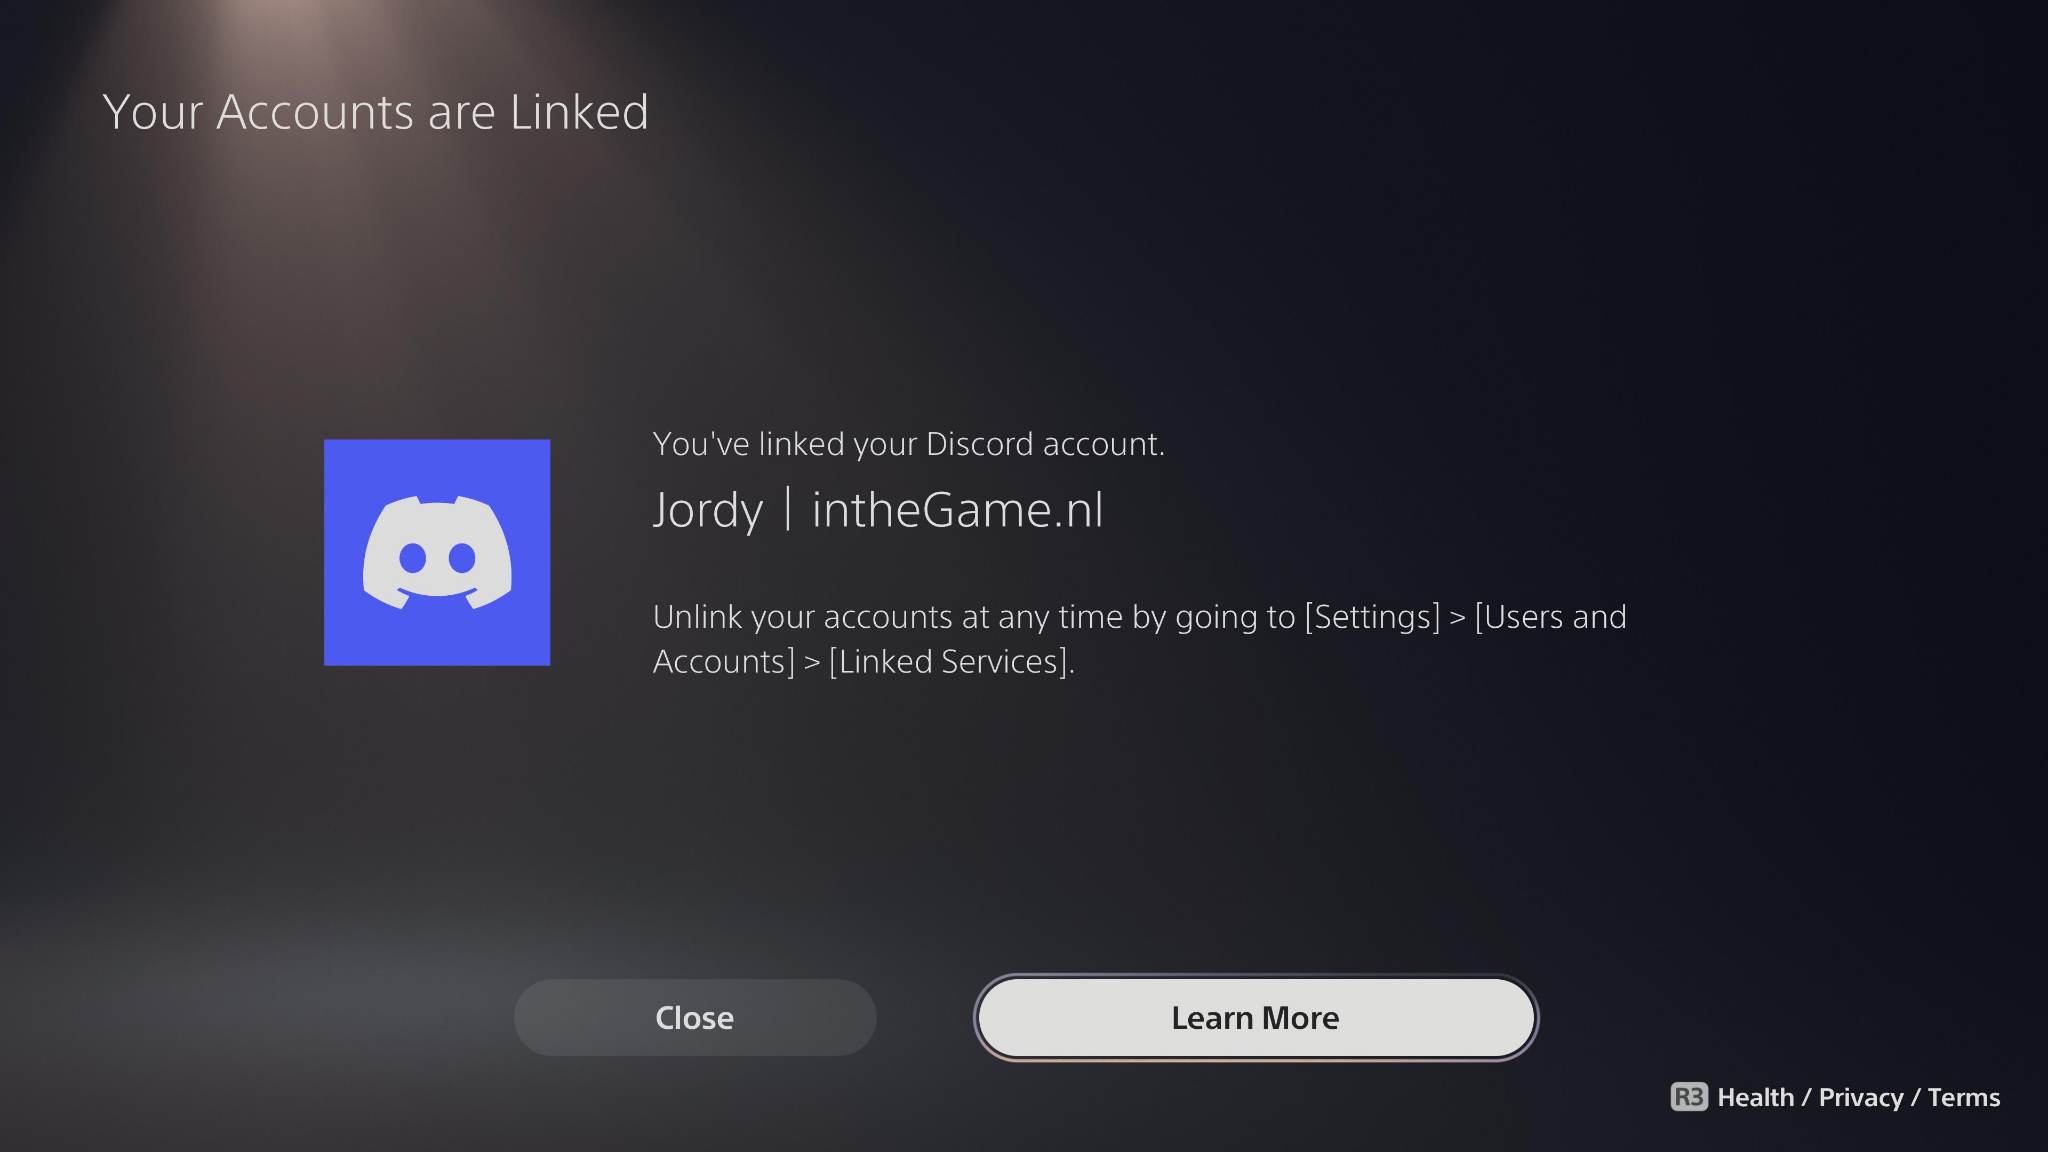Click the word Terms in footer
Screen dimensions: 2048x1152
click(1964, 1097)
